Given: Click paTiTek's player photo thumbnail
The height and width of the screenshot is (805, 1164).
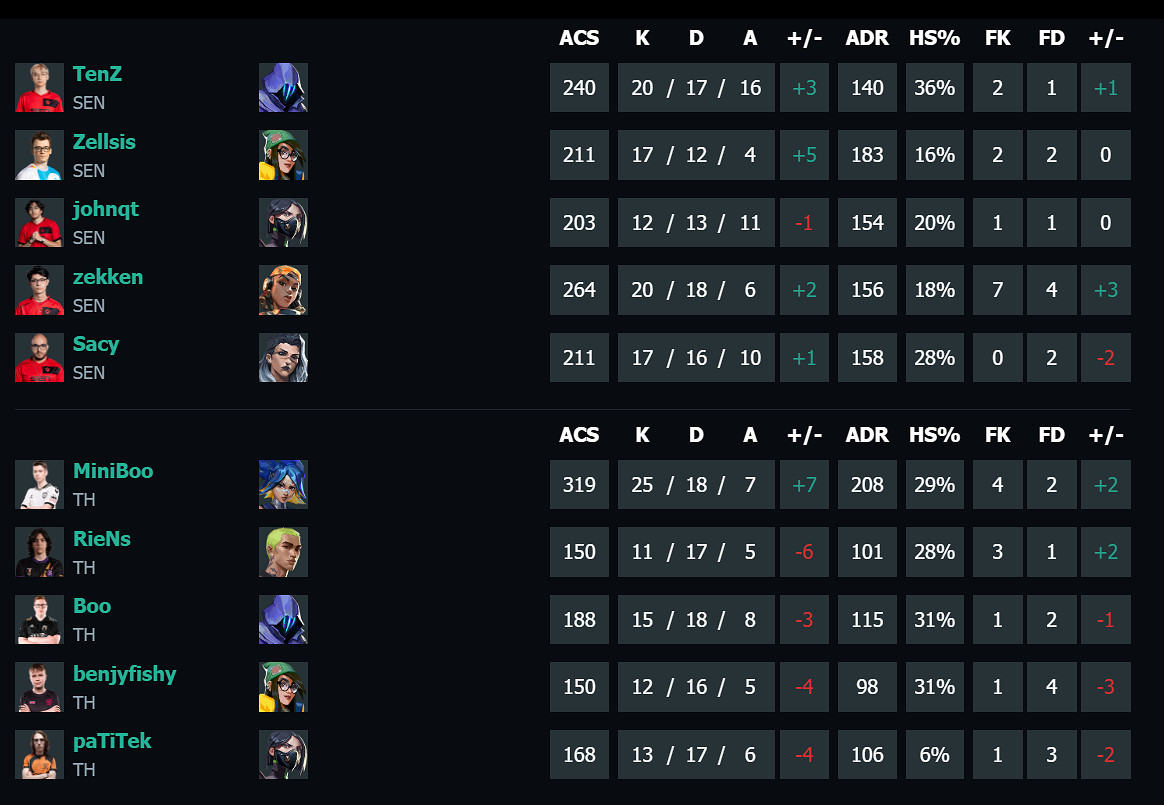Looking at the screenshot, I should click(x=39, y=754).
